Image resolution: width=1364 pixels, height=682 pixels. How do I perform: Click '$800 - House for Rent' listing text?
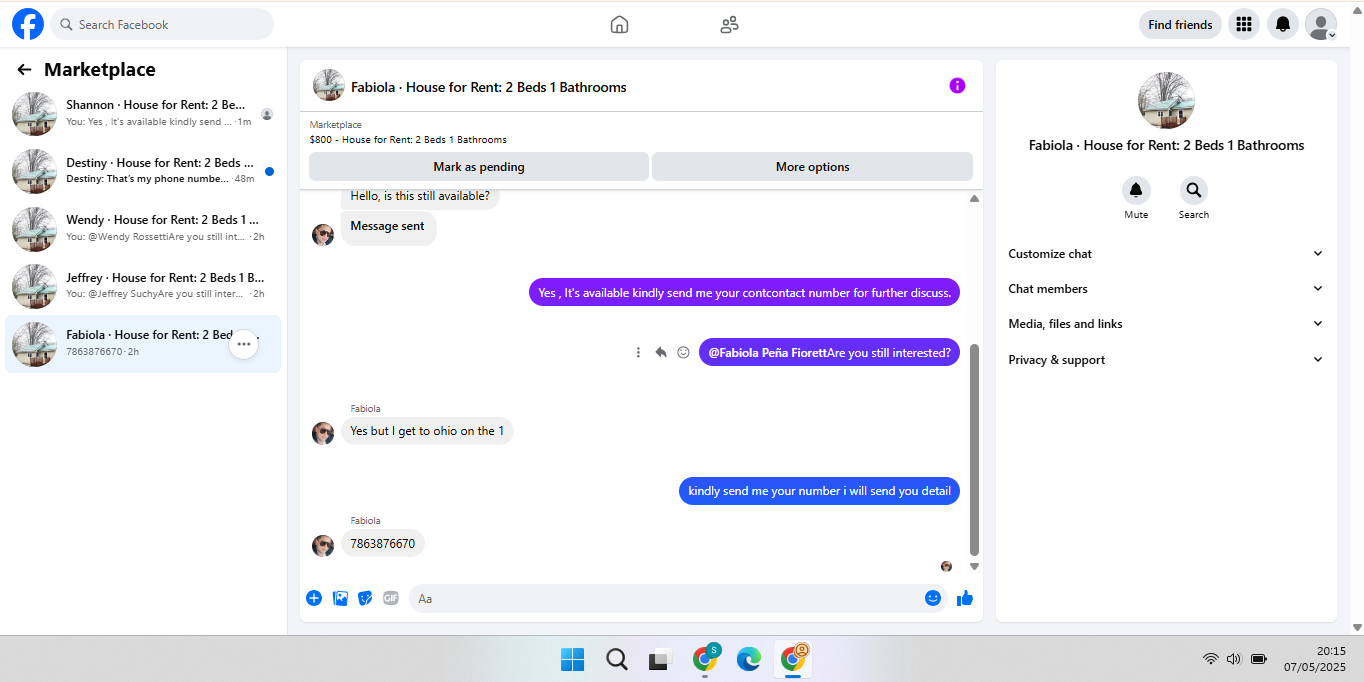click(408, 140)
